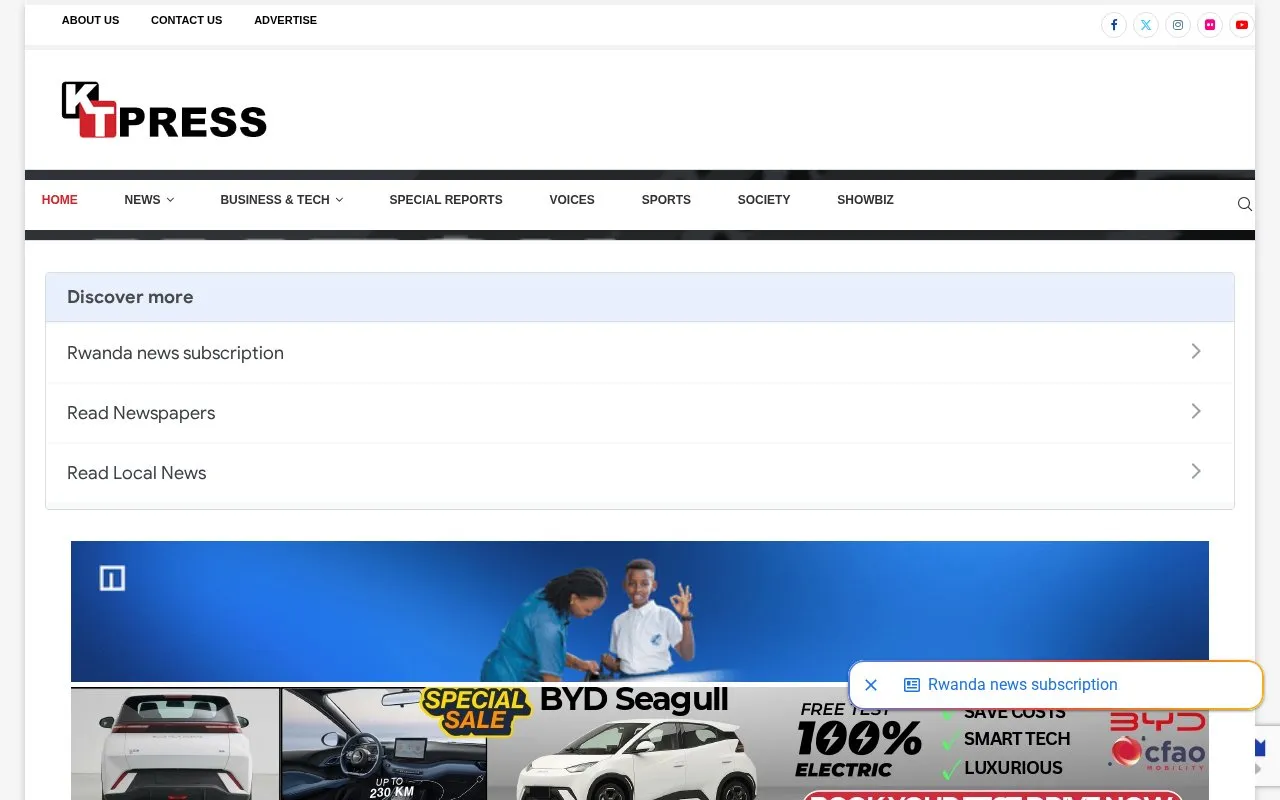The image size is (1280, 800).
Task: Close the Rwanda news subscription popup
Action: (871, 685)
